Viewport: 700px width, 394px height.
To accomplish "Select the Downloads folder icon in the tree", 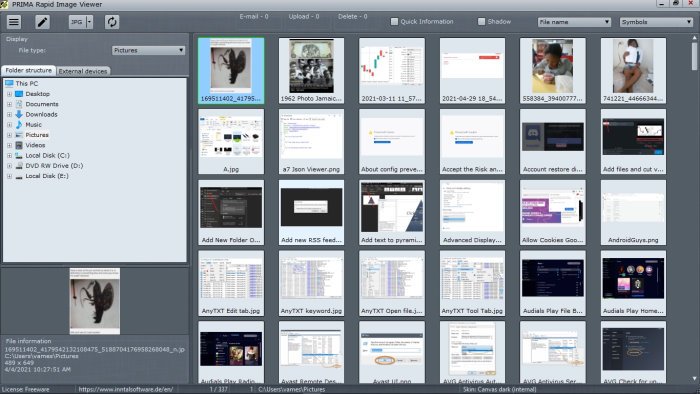I will click(19, 114).
